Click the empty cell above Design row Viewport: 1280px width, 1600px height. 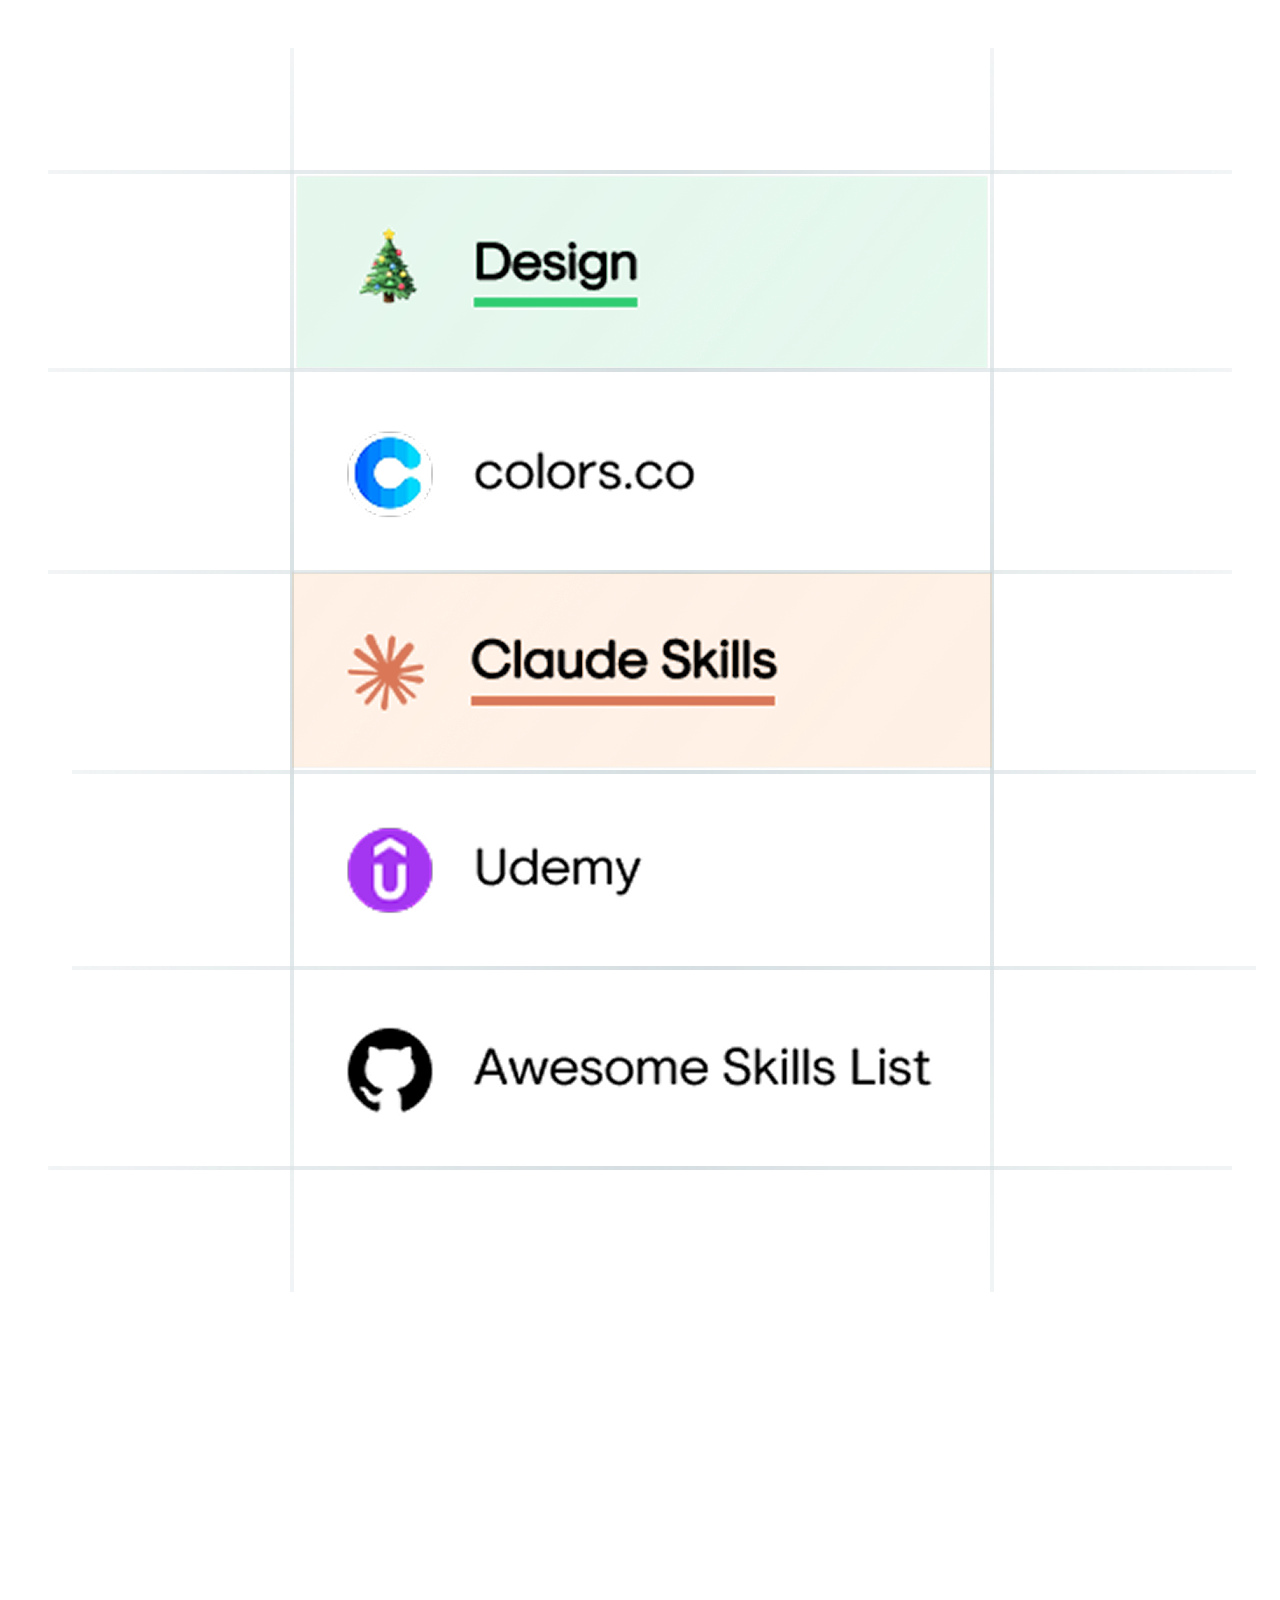(641, 110)
